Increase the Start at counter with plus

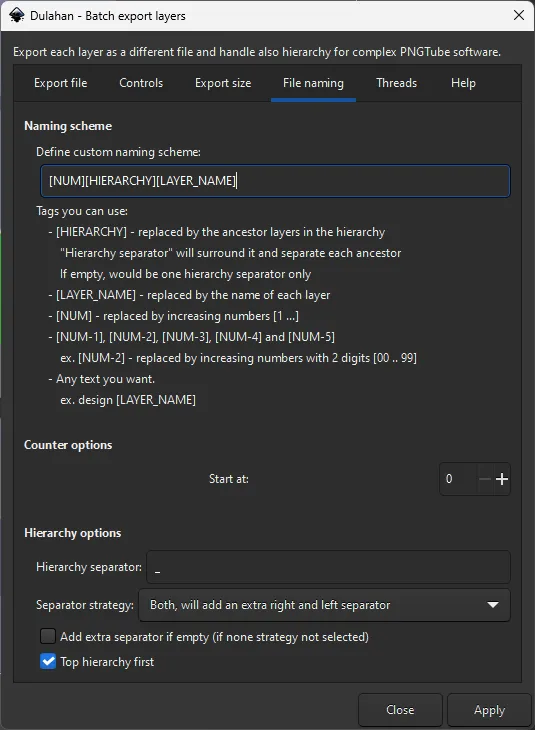[x=501, y=479]
